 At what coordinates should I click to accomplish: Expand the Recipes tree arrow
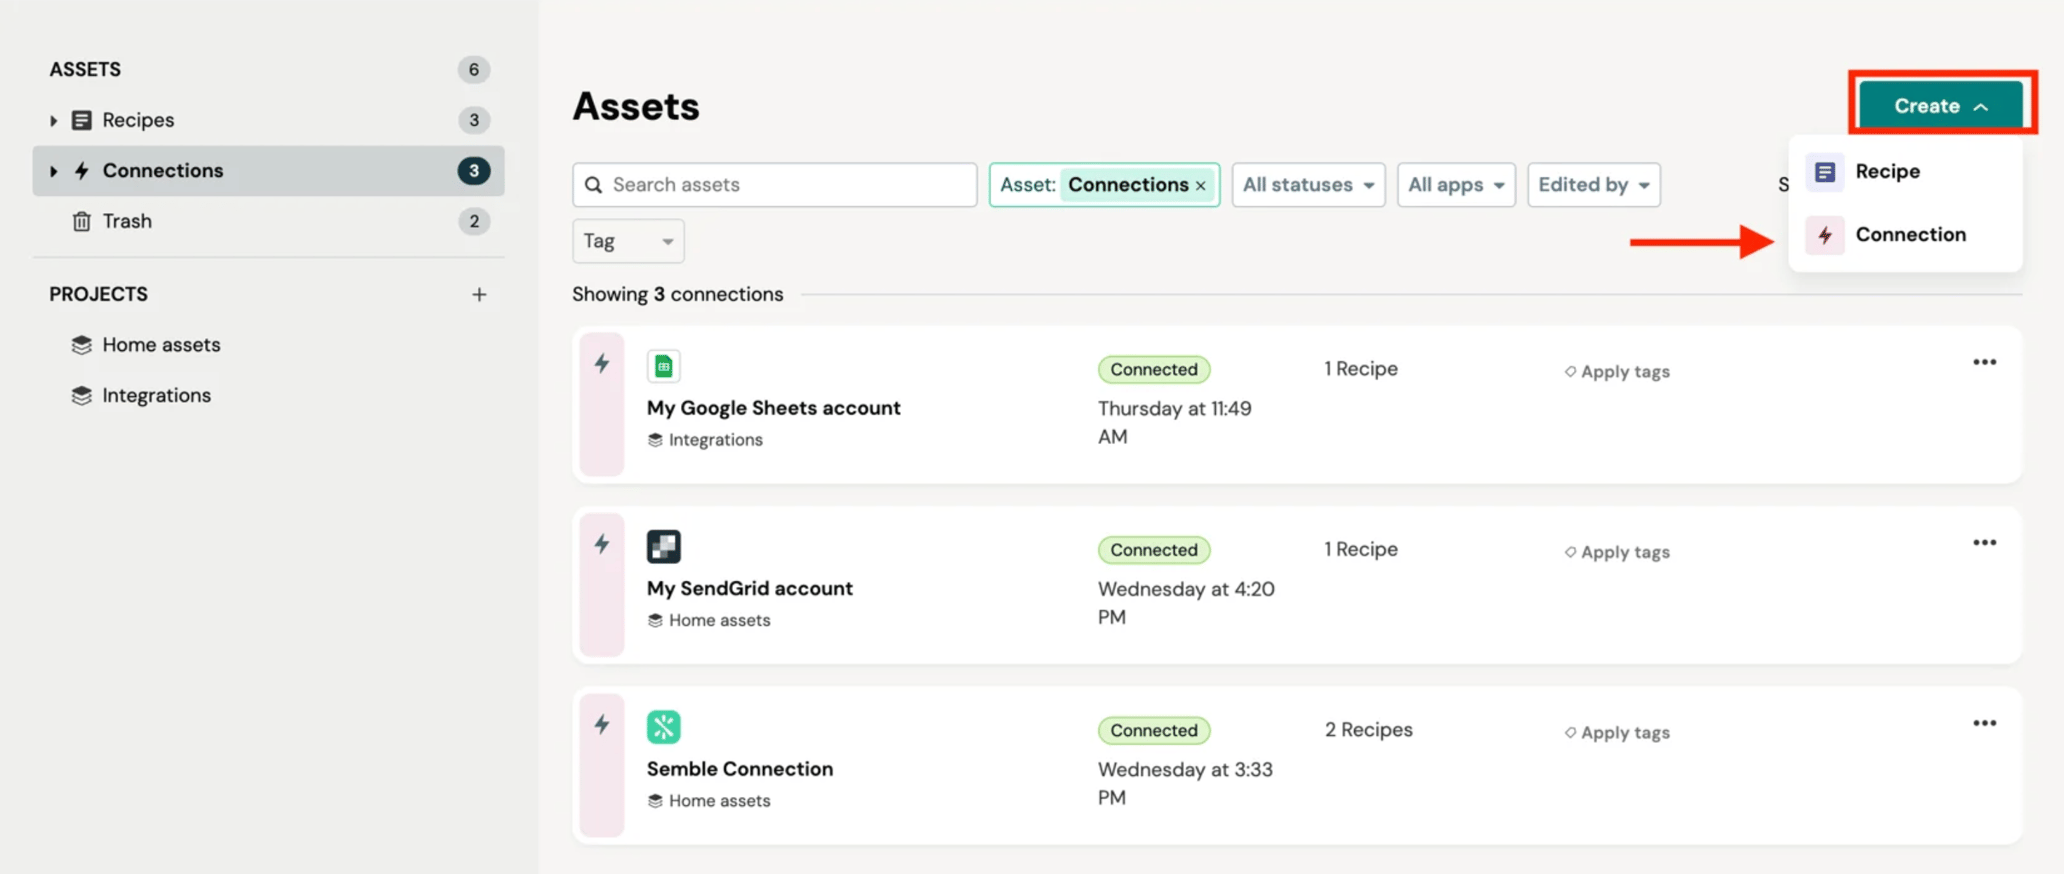pyautogui.click(x=53, y=120)
